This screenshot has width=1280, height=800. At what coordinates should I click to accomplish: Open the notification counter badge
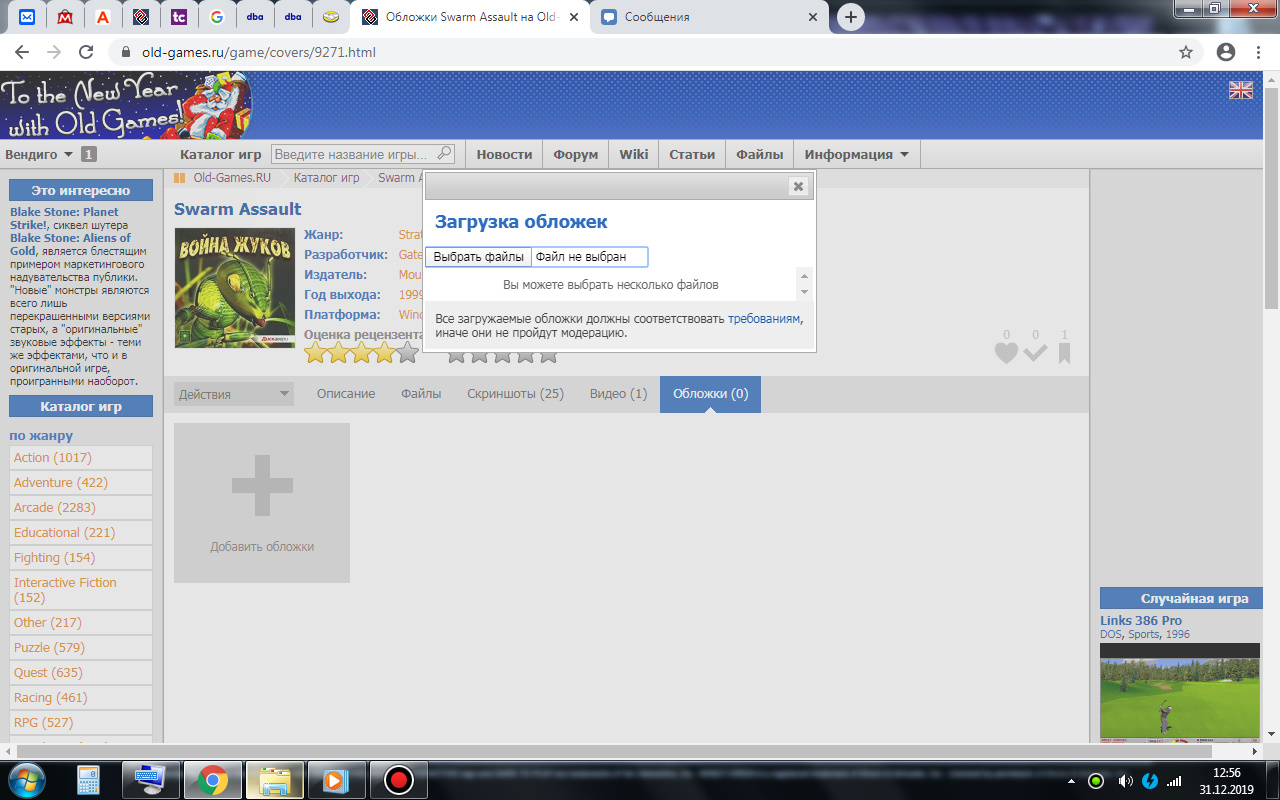click(89, 154)
